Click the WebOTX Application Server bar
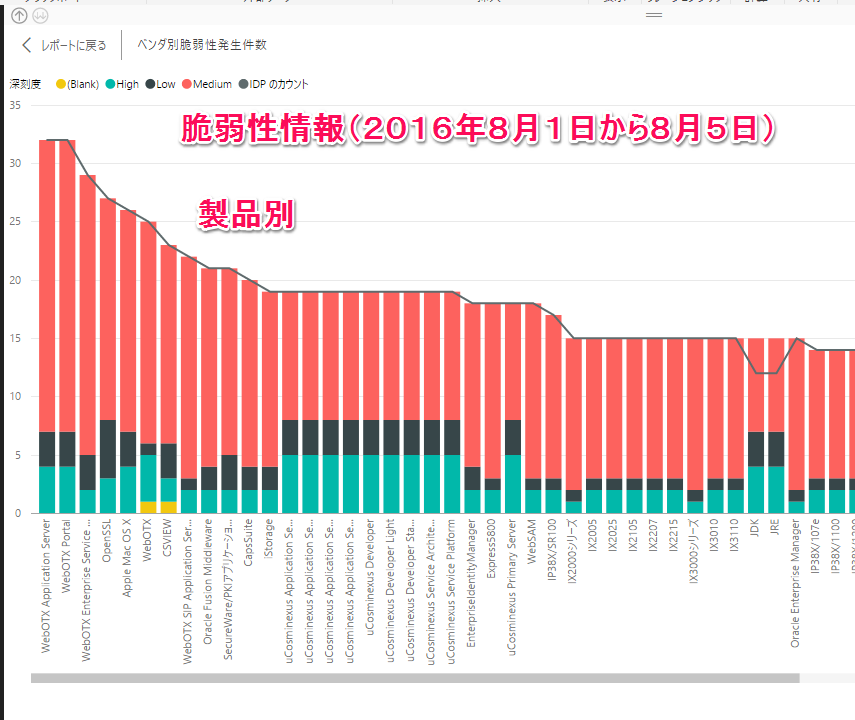The width and height of the screenshot is (855, 720). coord(47,326)
